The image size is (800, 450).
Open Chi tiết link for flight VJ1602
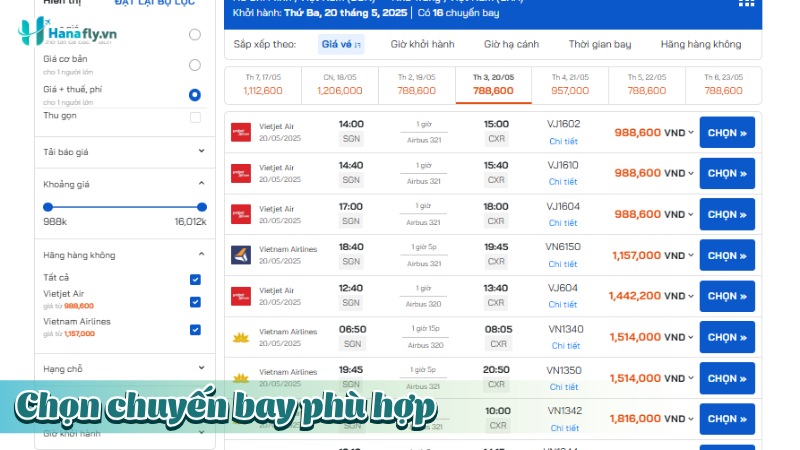pos(563,141)
